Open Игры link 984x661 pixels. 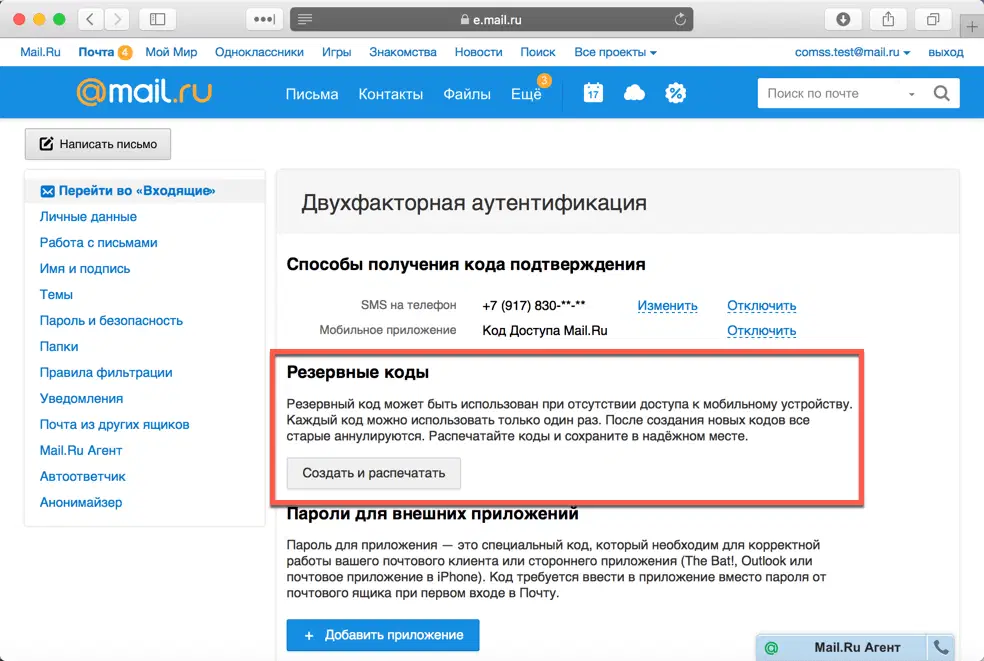point(336,52)
